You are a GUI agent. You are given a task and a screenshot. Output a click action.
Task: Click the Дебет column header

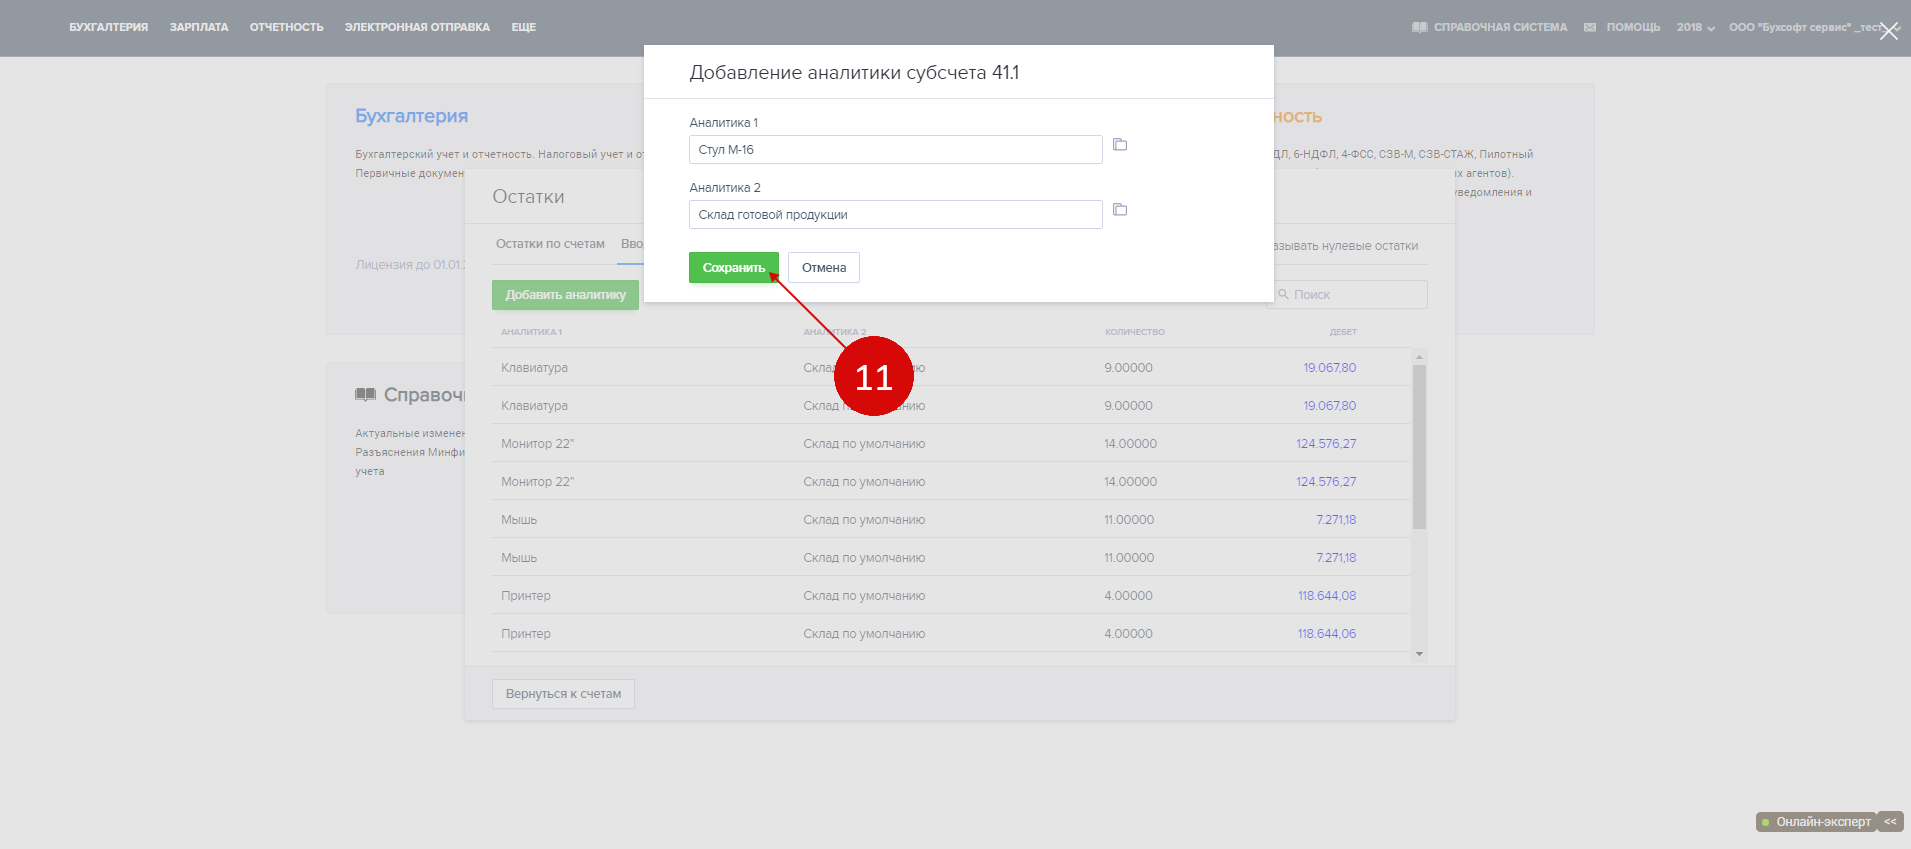[x=1343, y=332]
